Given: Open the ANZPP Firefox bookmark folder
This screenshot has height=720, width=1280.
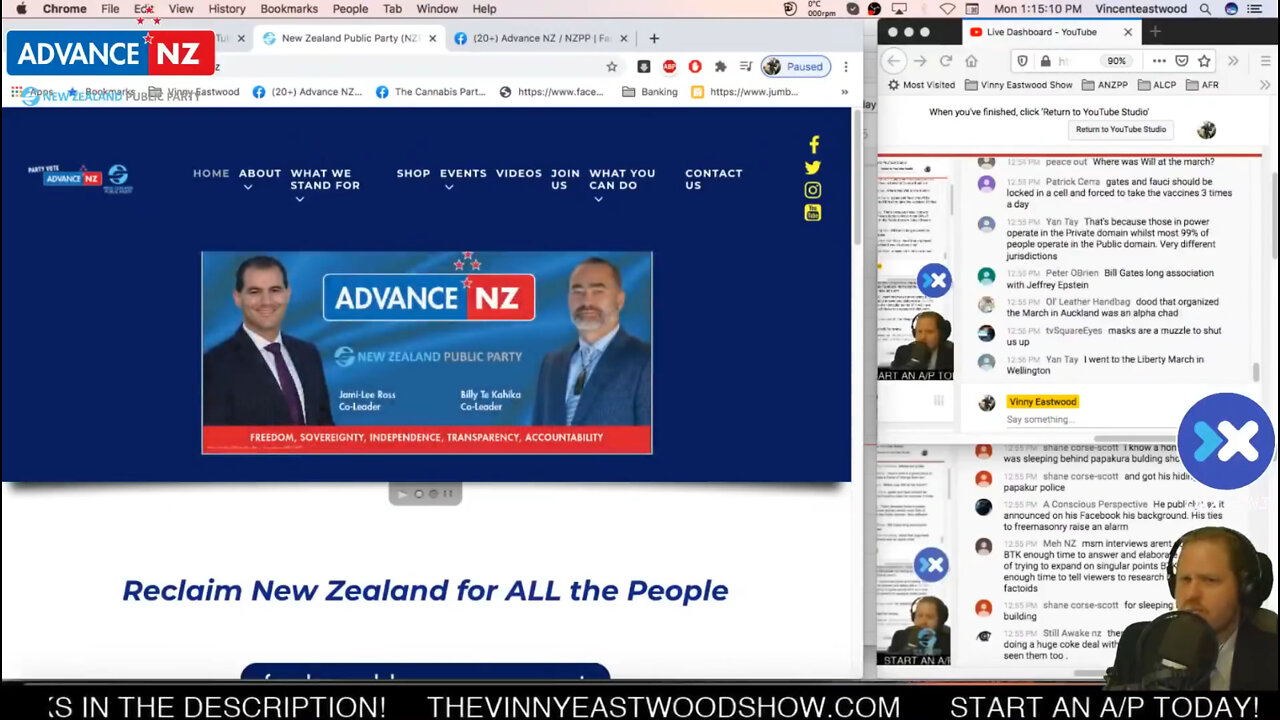Looking at the screenshot, I should [x=1104, y=85].
